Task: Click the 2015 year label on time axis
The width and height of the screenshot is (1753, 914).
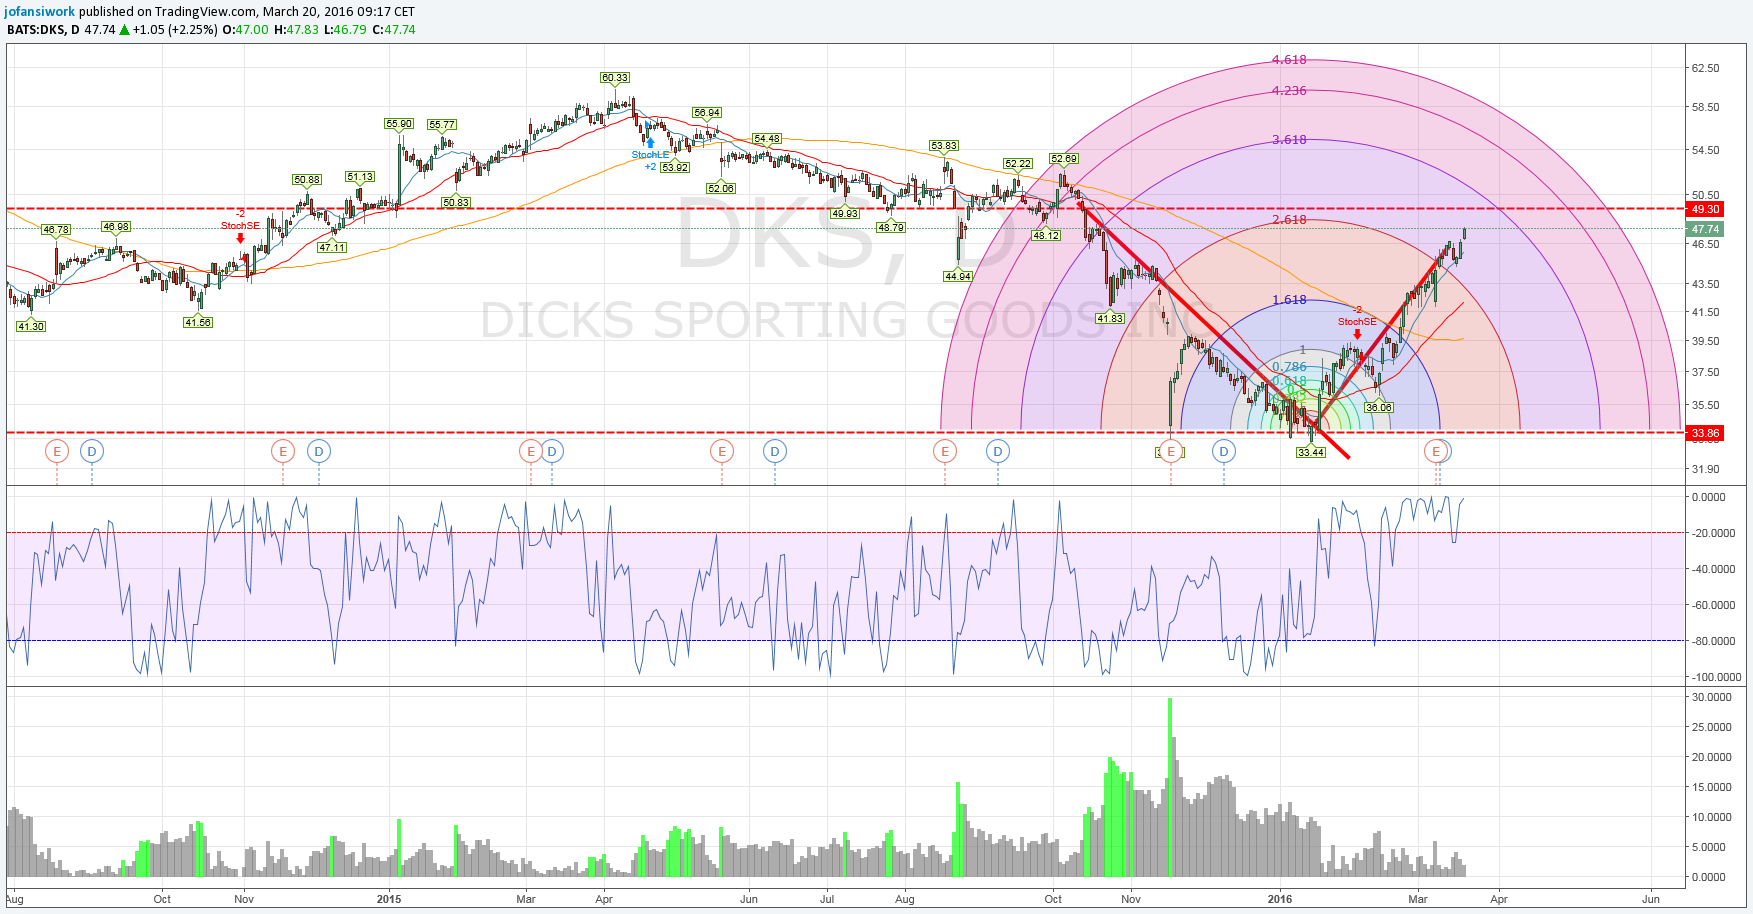Action: [389, 899]
